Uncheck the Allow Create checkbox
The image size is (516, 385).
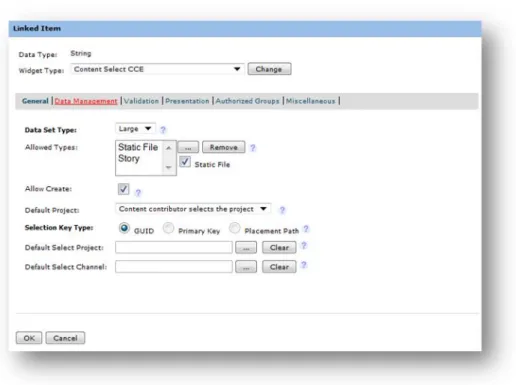coord(123,189)
